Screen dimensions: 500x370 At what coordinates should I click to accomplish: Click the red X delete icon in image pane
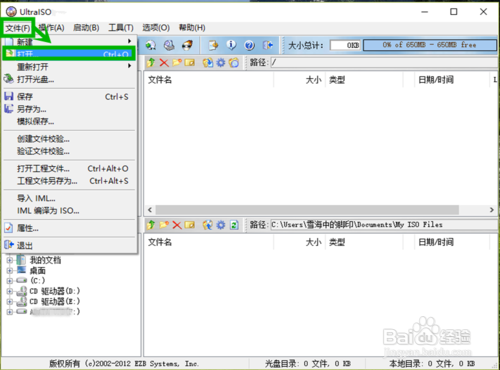(x=164, y=62)
